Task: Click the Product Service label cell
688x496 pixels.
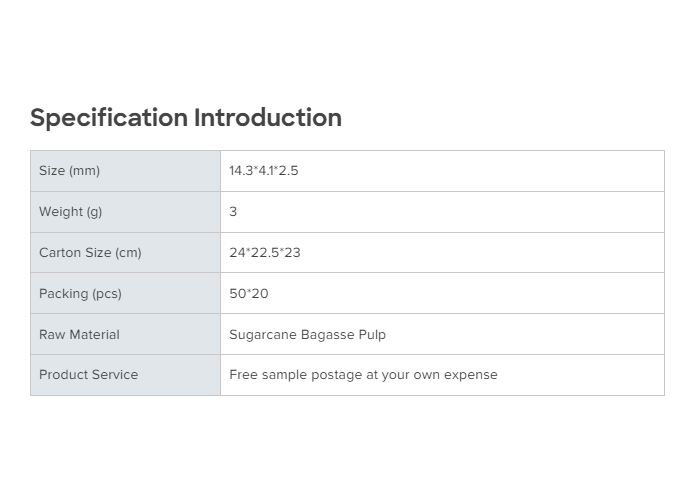Action: pyautogui.click(x=88, y=375)
